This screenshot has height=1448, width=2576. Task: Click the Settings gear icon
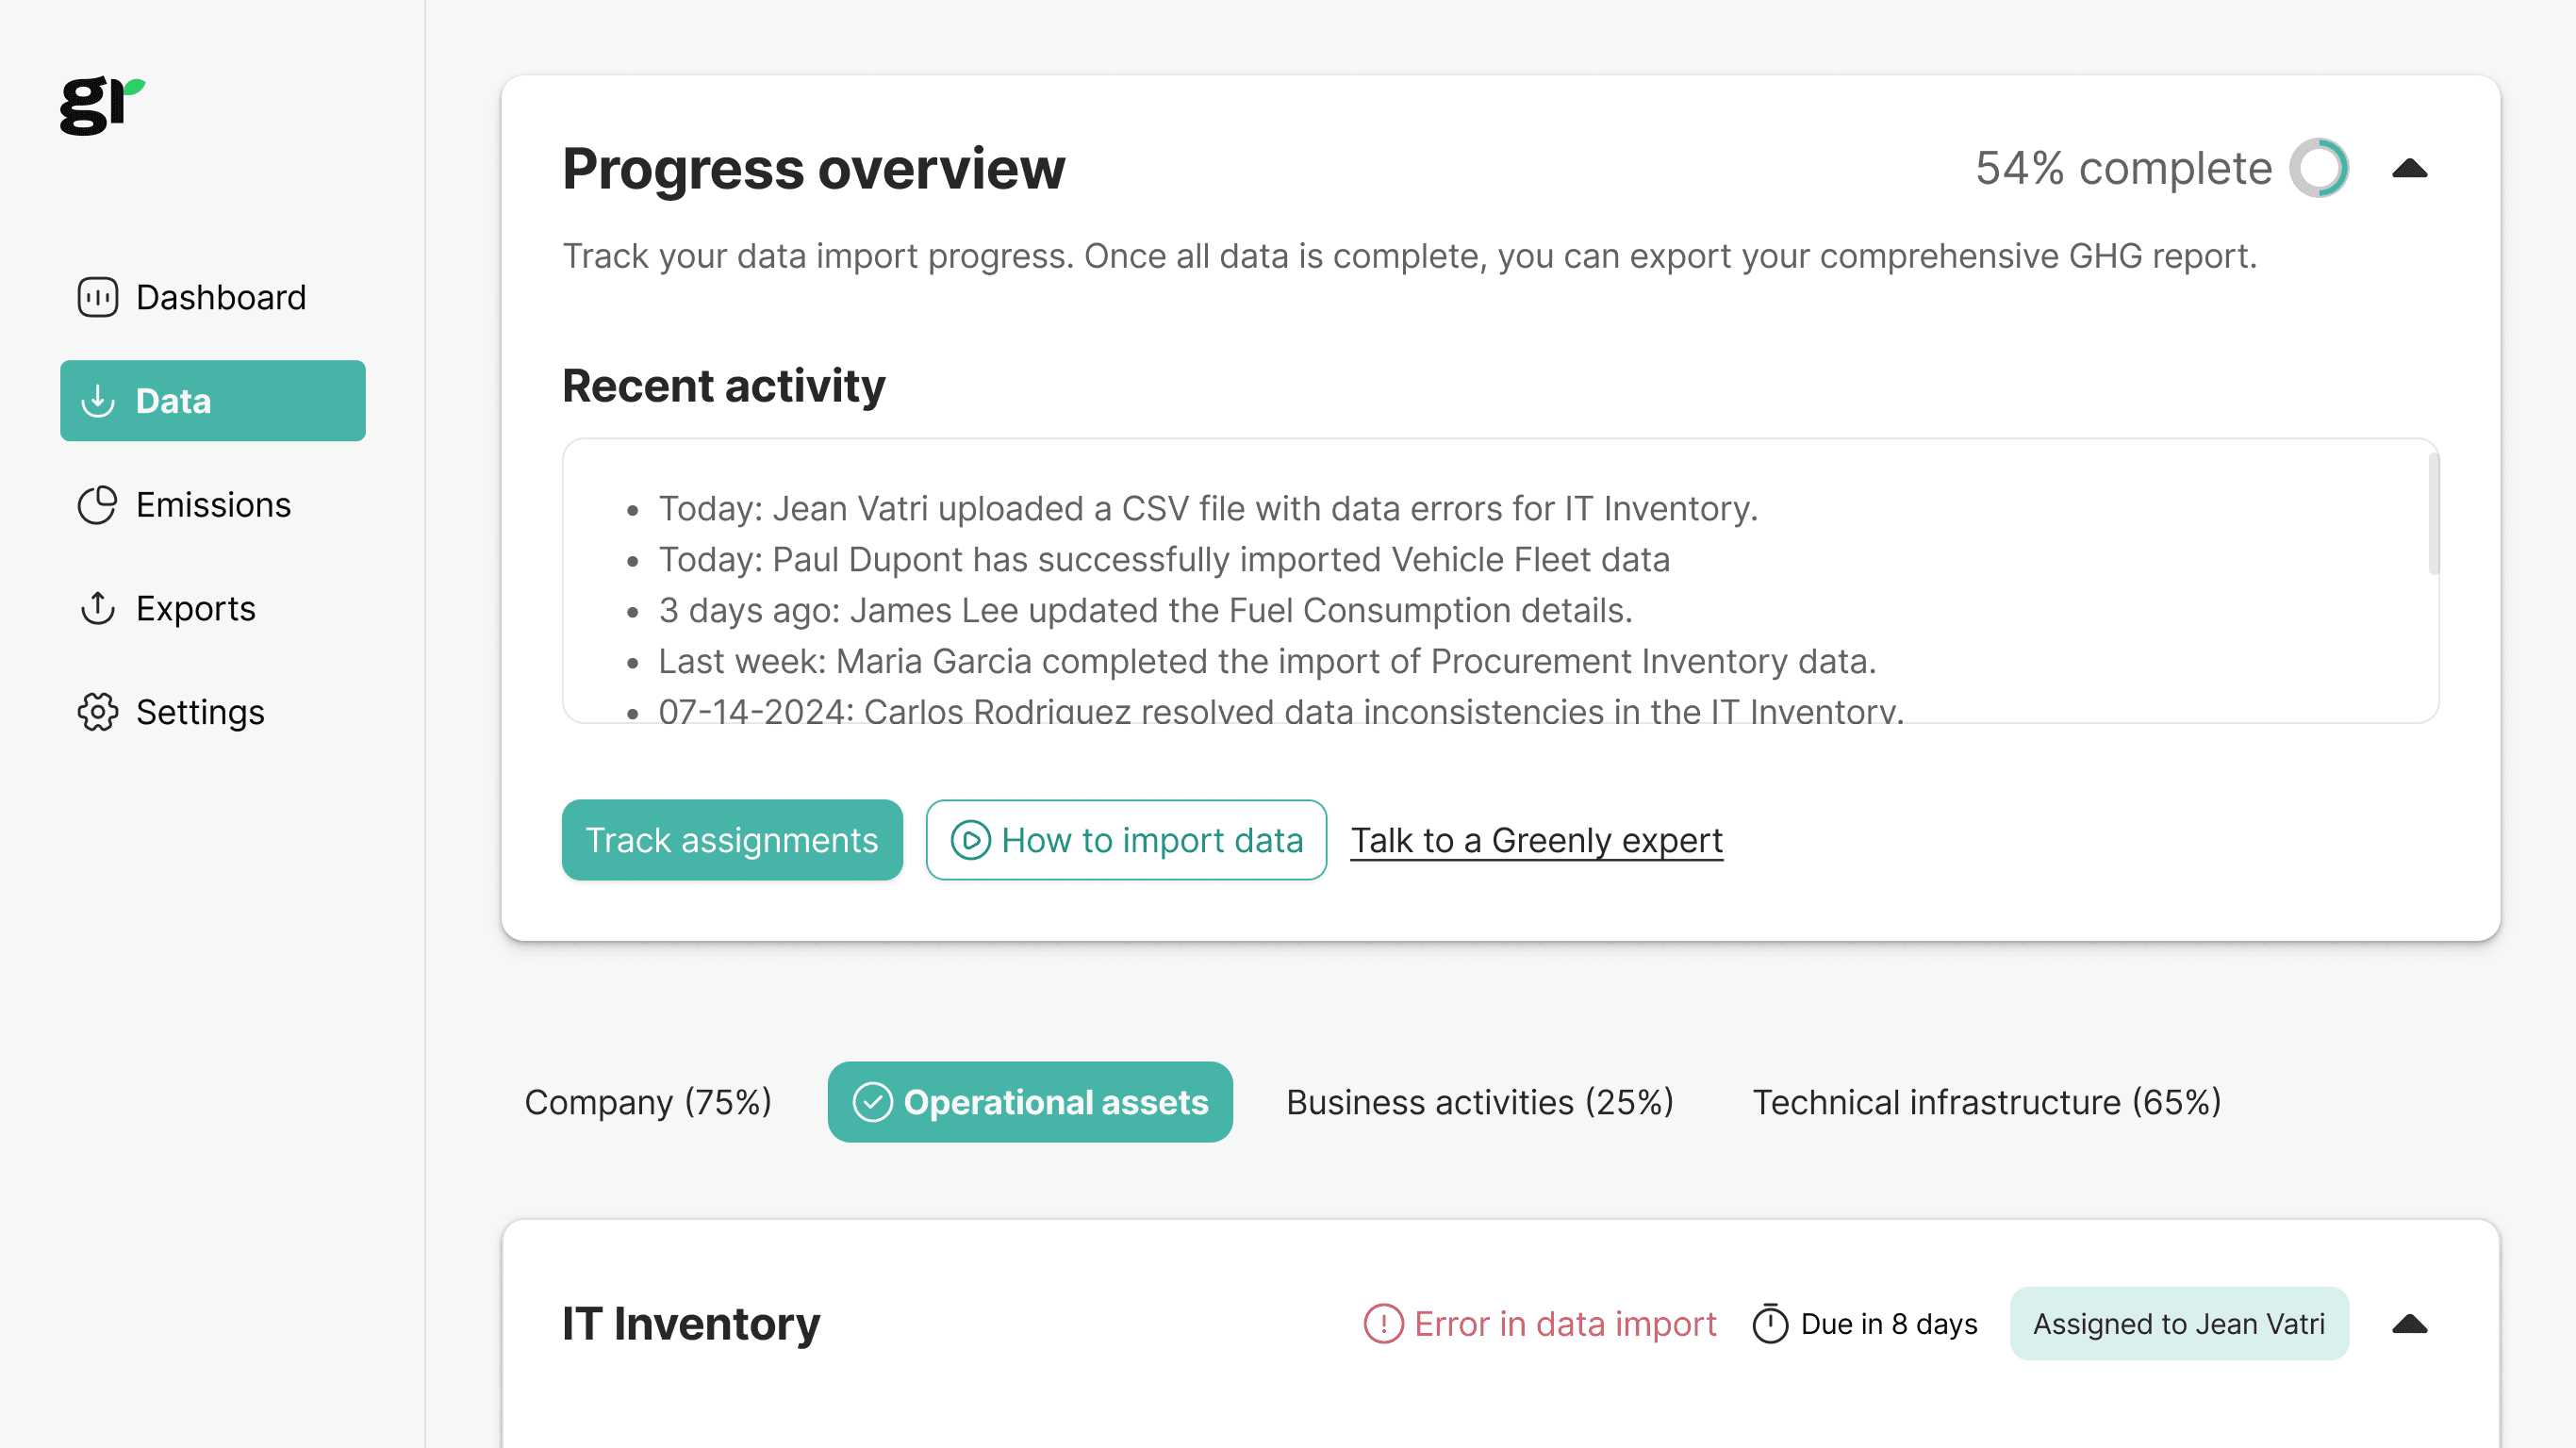[x=98, y=712]
